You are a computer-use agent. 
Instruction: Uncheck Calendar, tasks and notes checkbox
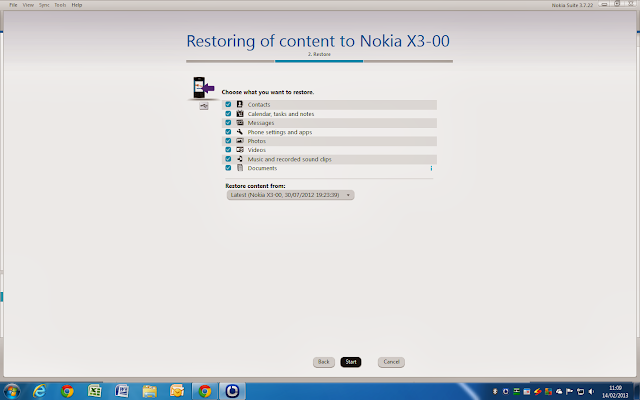pos(228,113)
